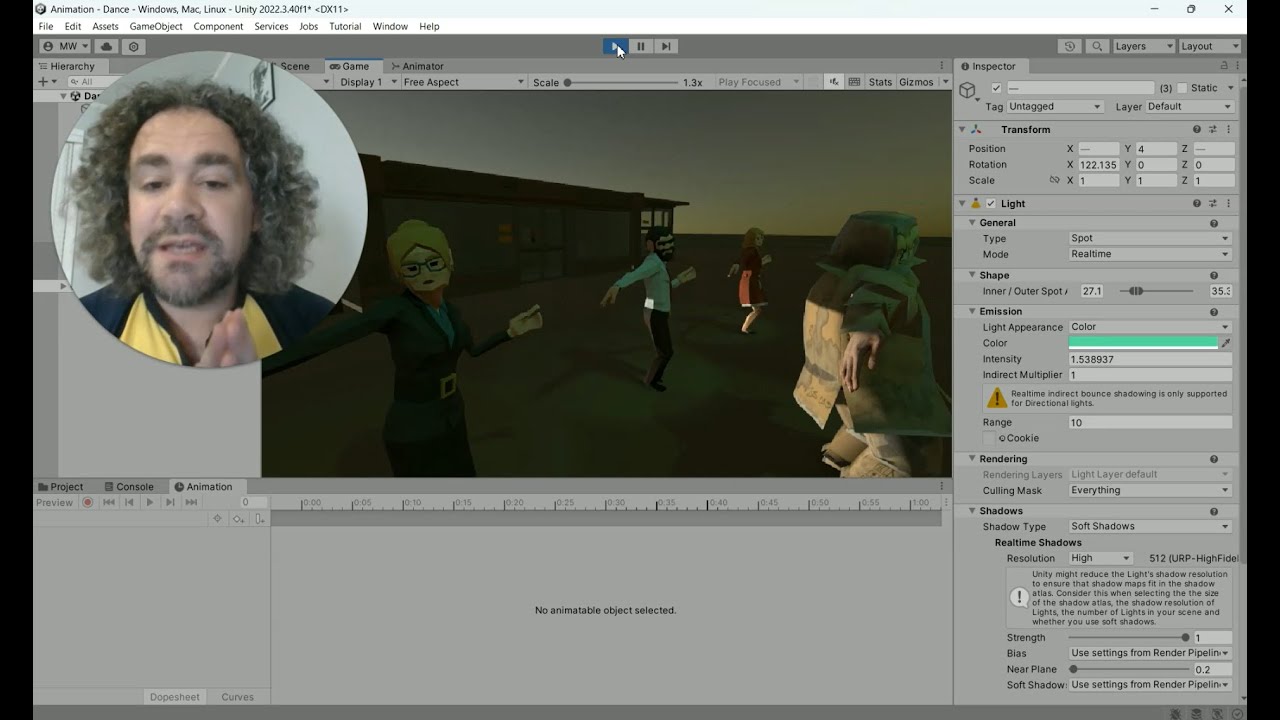The width and height of the screenshot is (1280, 720).
Task: Adjust the shadow Strength slider
Action: click(x=1128, y=637)
